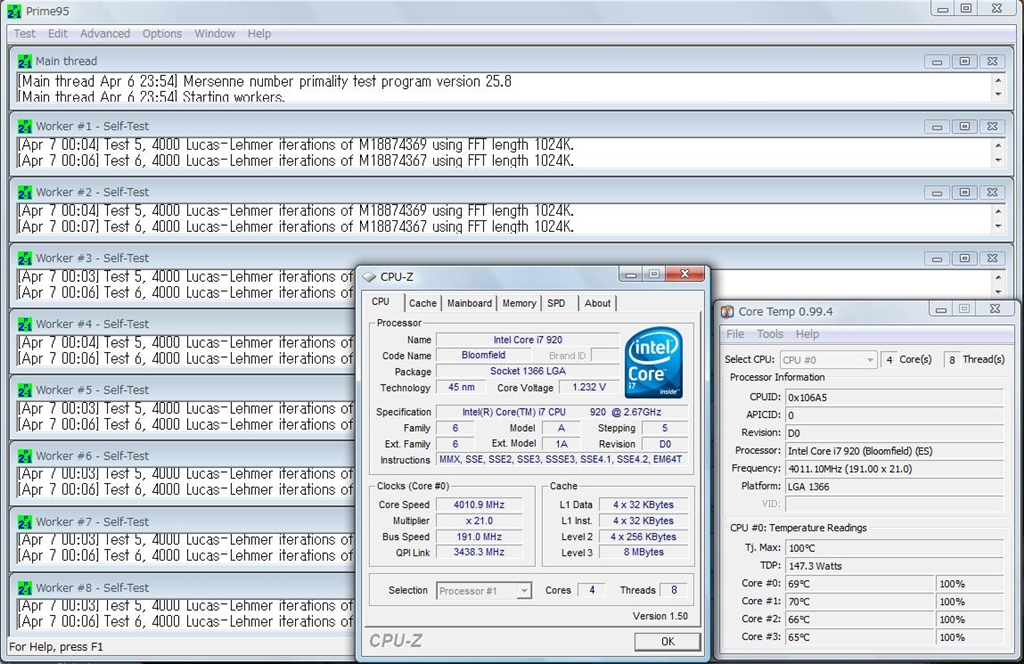Click the Worker #8 Self-Test window icon
1024x664 pixels.
point(25,588)
